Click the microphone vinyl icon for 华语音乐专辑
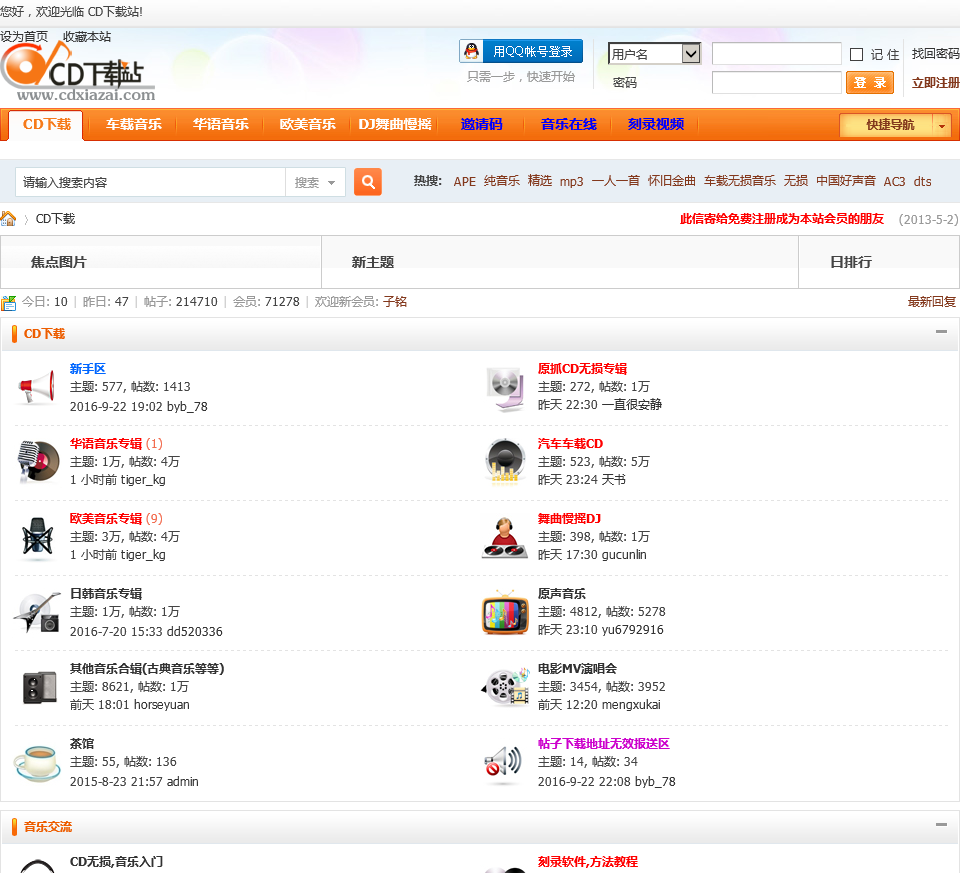This screenshot has width=960, height=873. pos(37,461)
